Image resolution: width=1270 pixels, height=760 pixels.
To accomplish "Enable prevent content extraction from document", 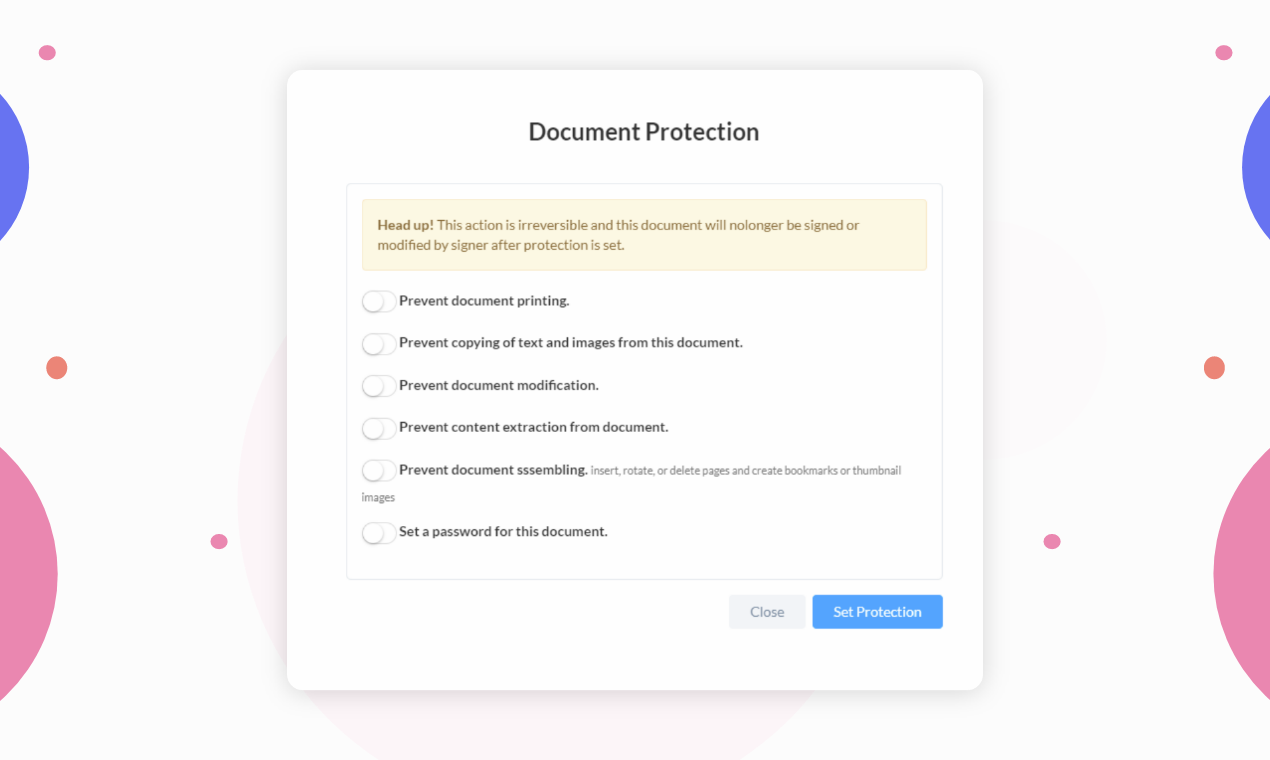I will pos(378,428).
